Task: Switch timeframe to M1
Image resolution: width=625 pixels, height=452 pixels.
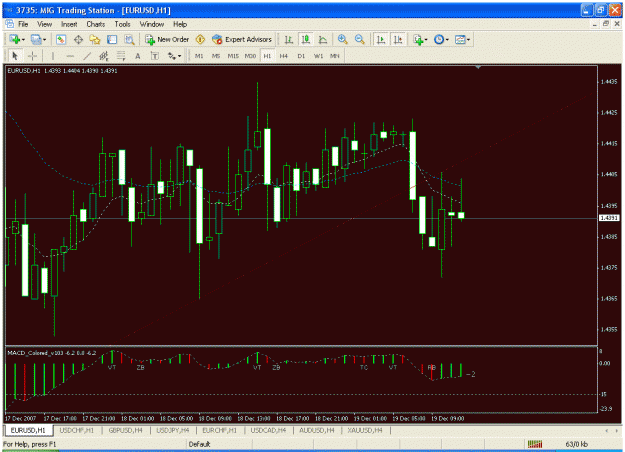Action: click(x=199, y=56)
